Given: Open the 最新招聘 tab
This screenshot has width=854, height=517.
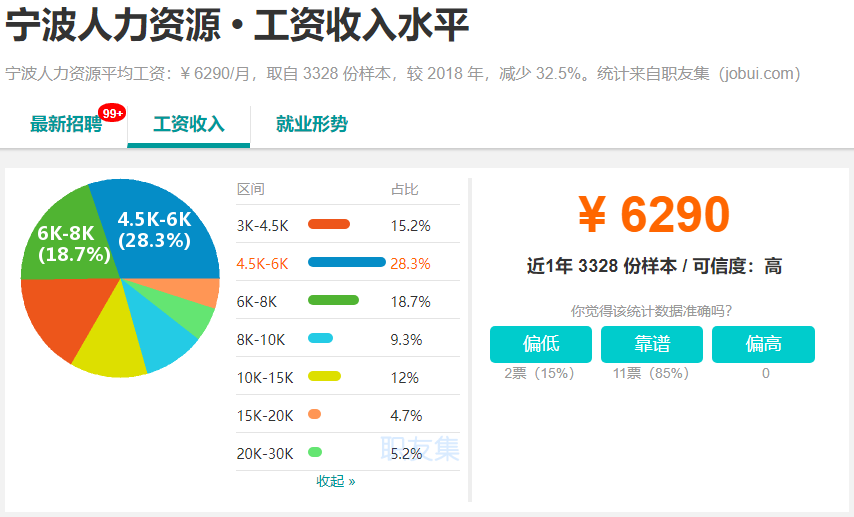Looking at the screenshot, I should (x=66, y=124).
